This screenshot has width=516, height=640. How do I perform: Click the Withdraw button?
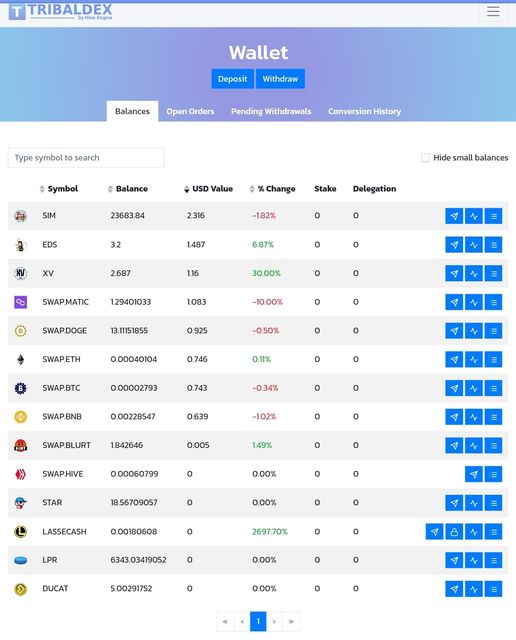[x=280, y=79]
